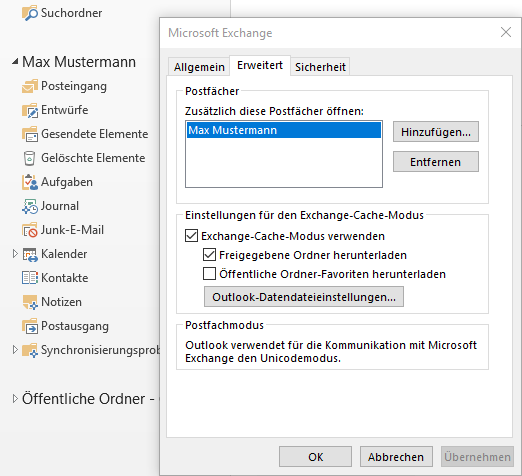Switch to the Allgemein tab

coord(199,67)
